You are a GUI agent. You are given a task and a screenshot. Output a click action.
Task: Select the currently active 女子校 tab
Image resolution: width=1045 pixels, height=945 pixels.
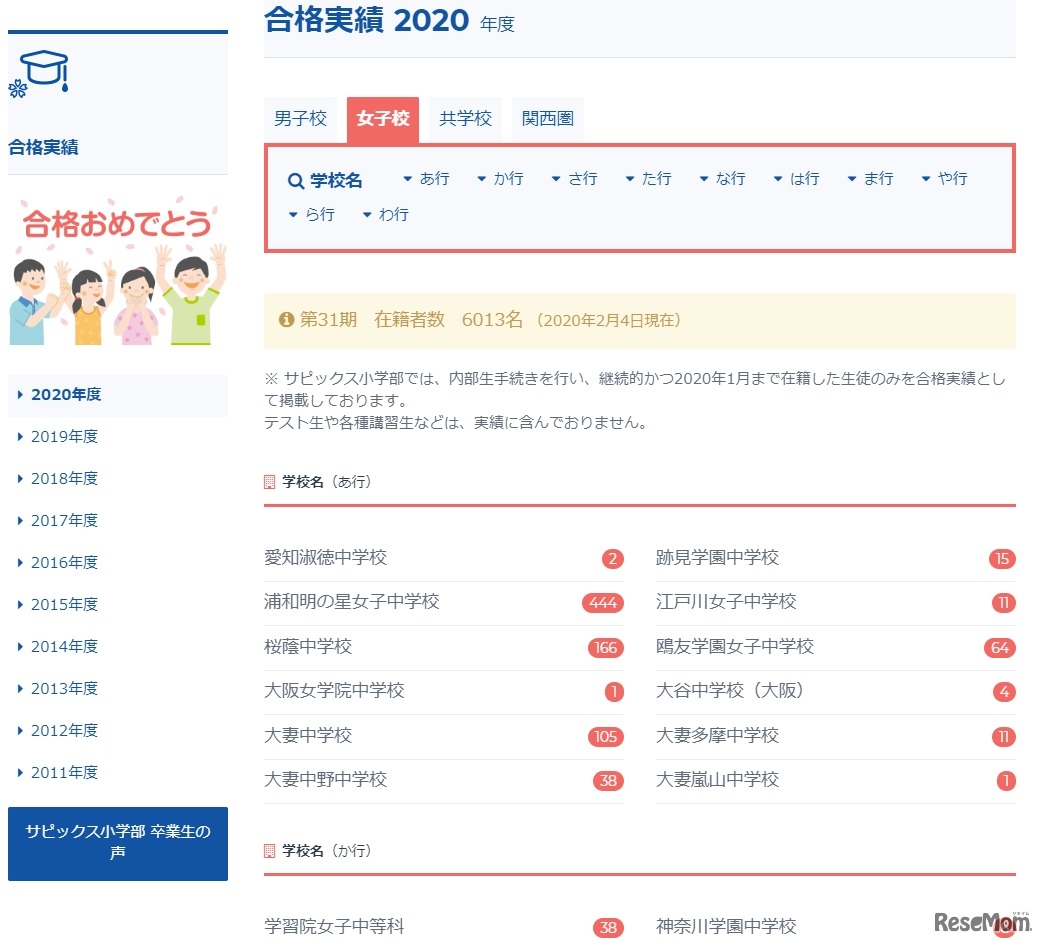pos(382,118)
